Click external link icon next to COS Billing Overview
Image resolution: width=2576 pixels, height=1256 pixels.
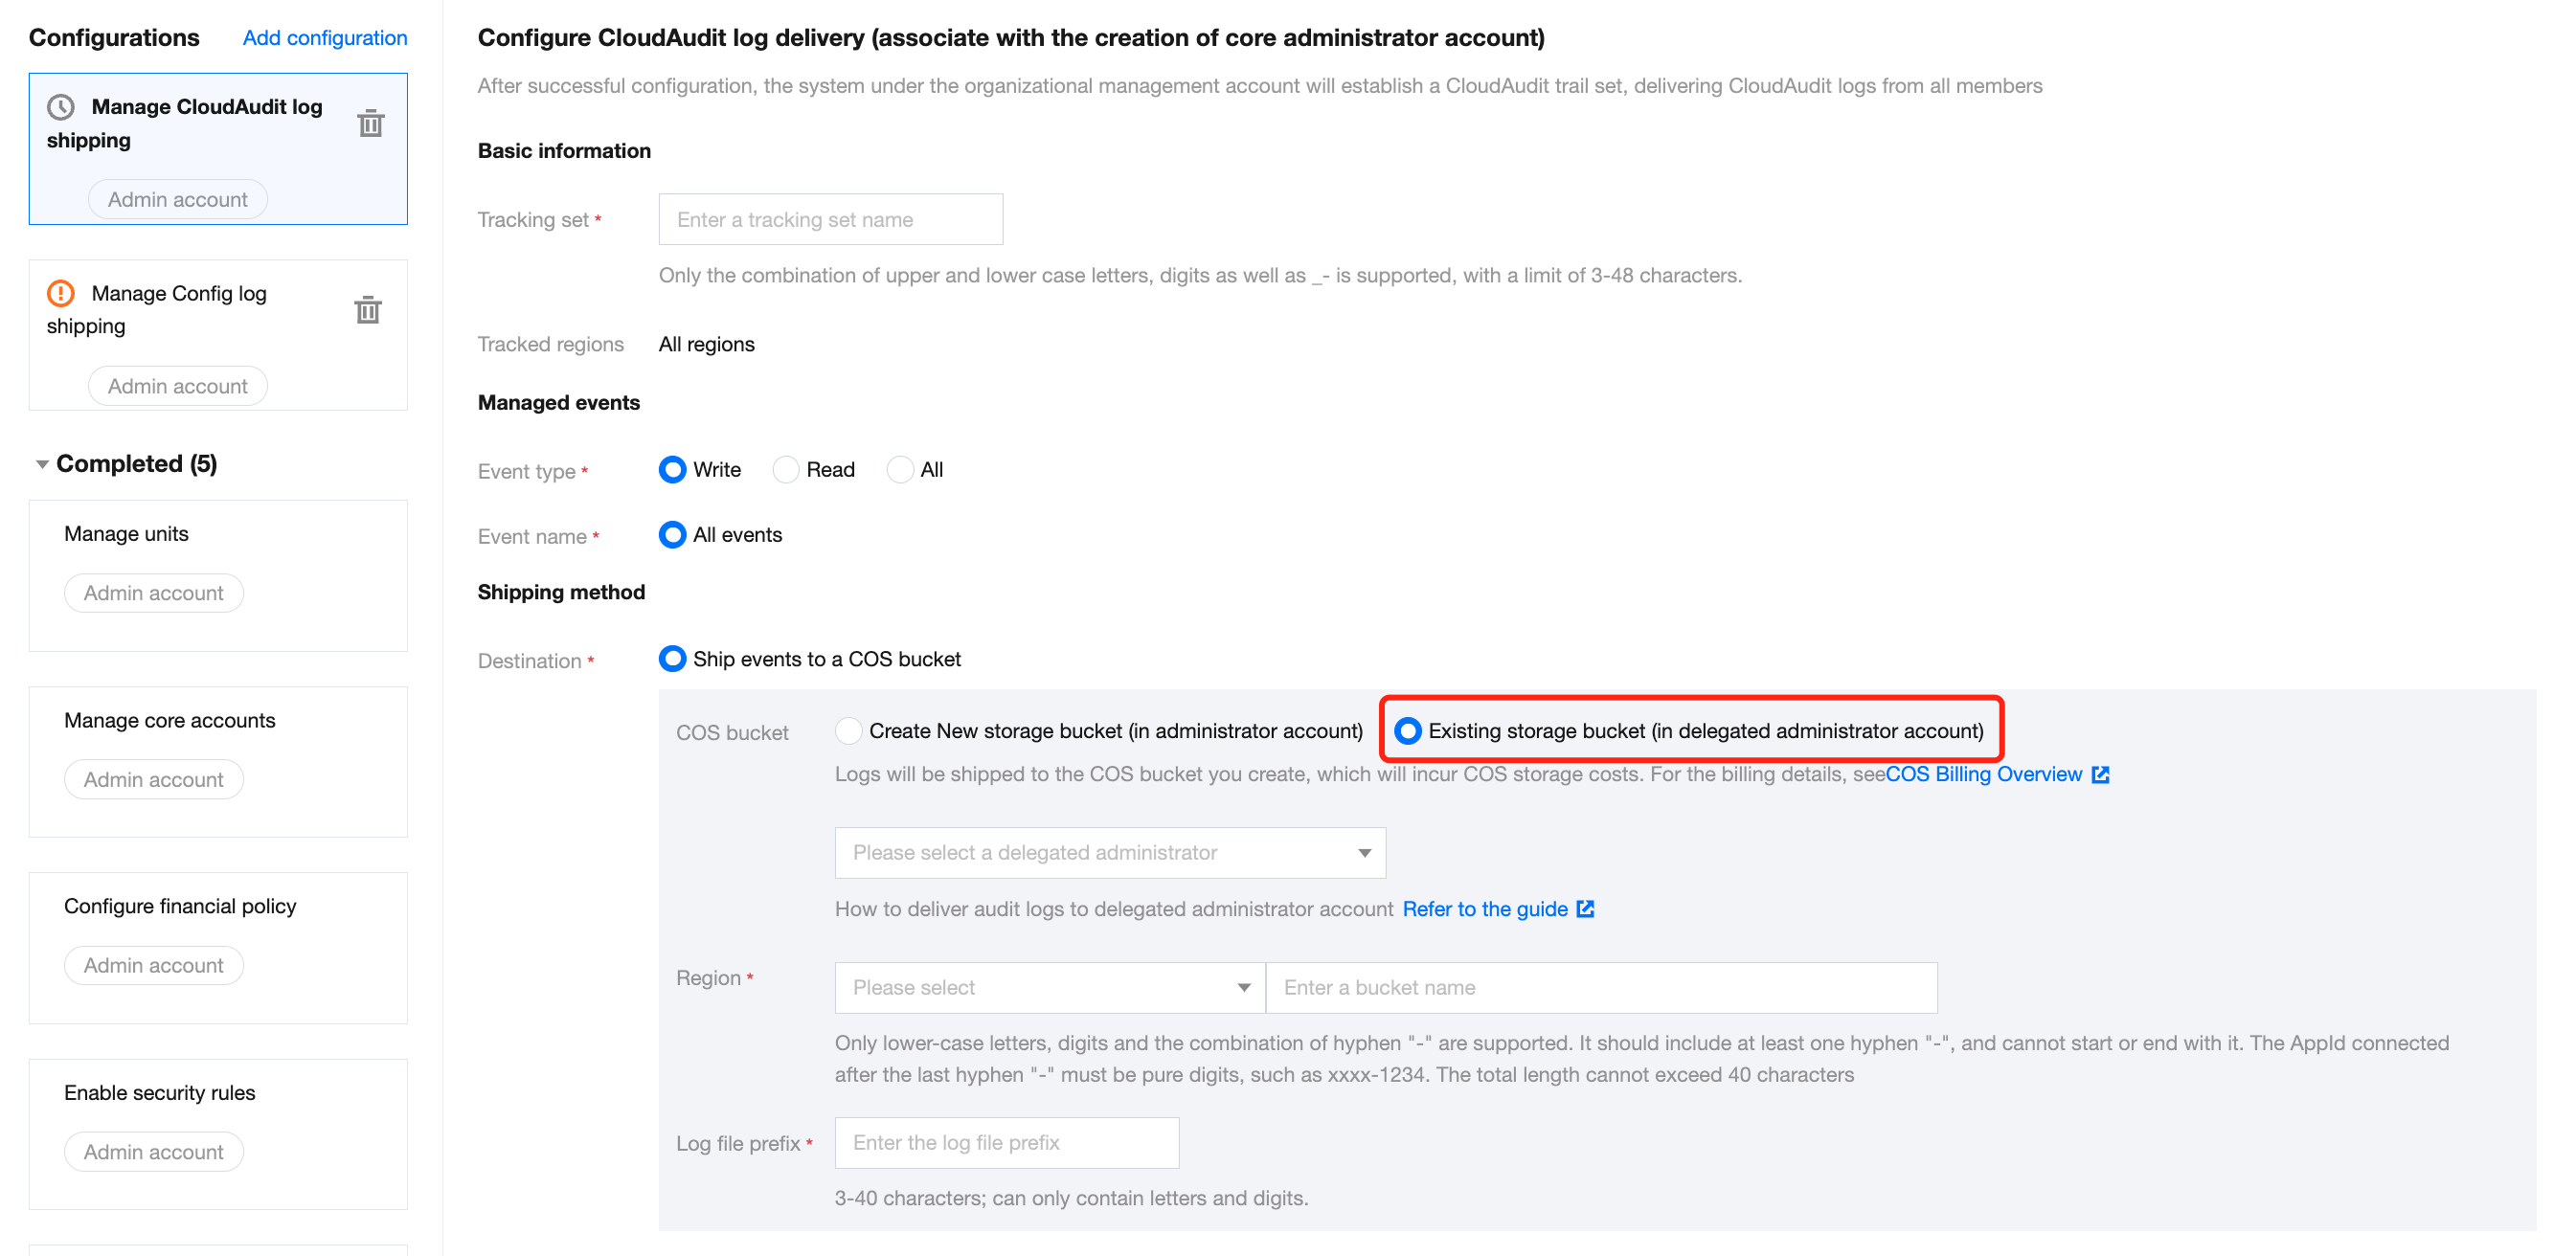pyautogui.click(x=2100, y=775)
